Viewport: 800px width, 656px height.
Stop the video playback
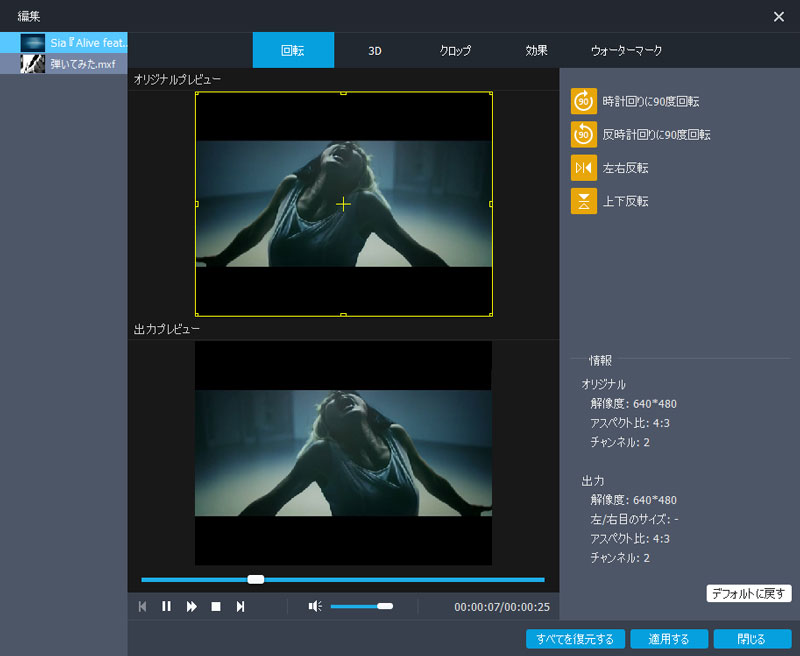(x=216, y=606)
